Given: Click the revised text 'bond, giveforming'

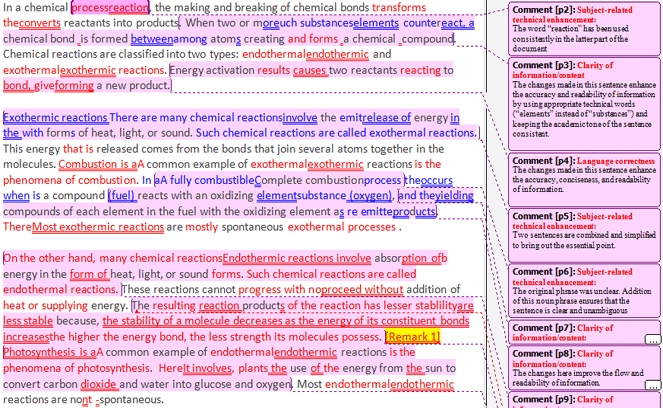Looking at the screenshot, I should tap(48, 85).
